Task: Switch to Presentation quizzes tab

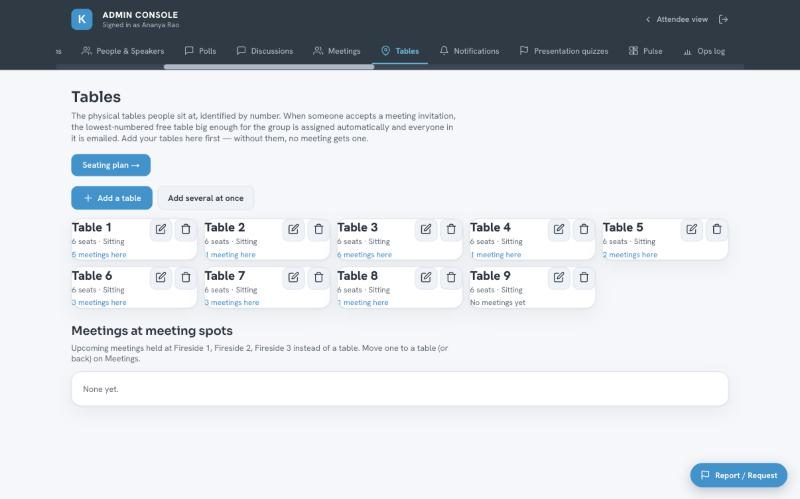Action: click(564, 51)
